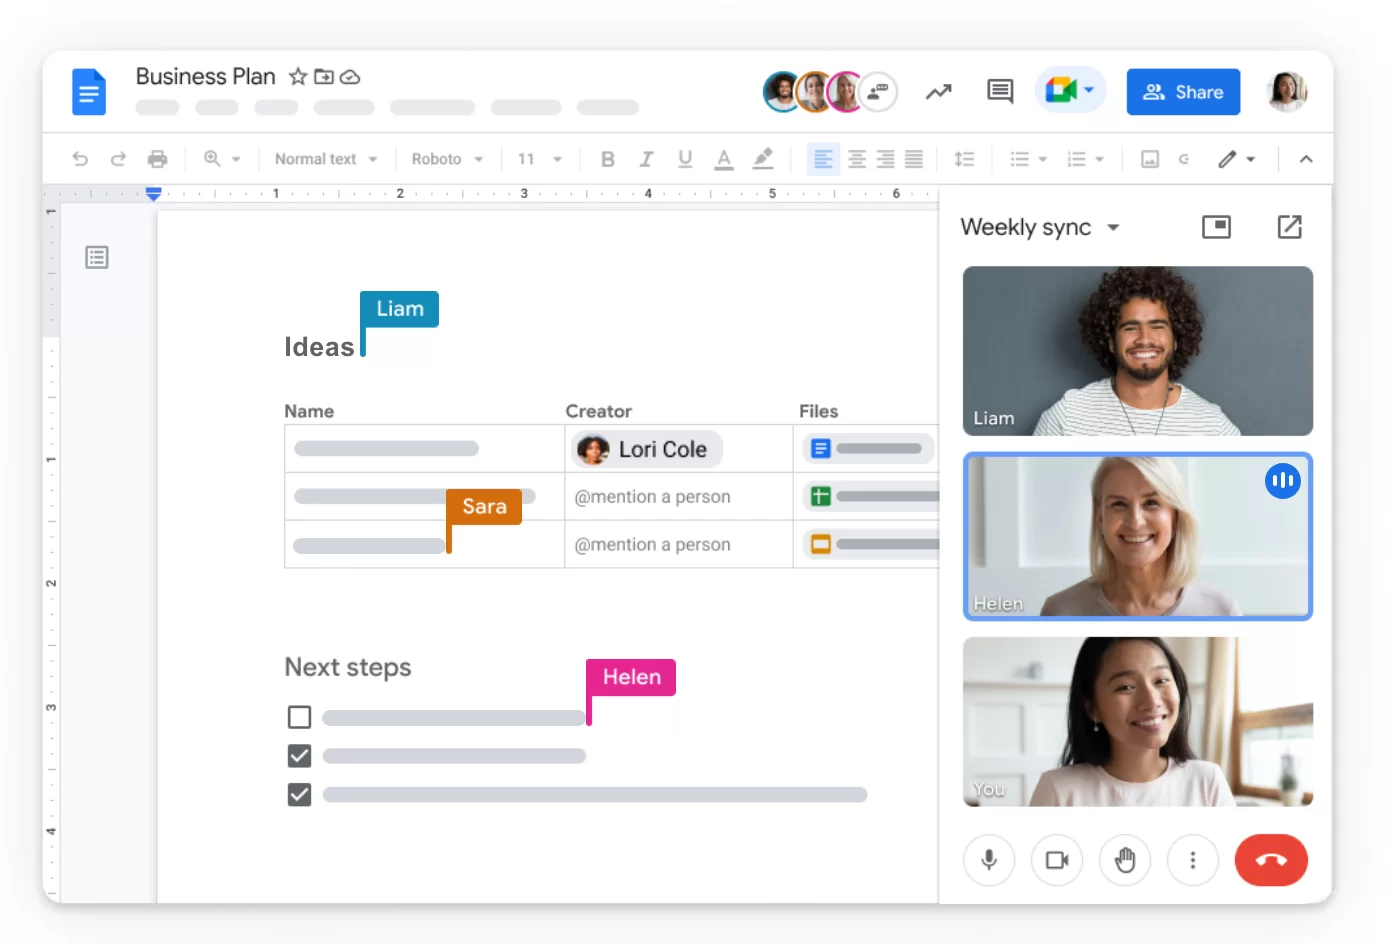The height and width of the screenshot is (944, 1398).
Task: Open the activity dashboard trend icon
Action: (938, 92)
